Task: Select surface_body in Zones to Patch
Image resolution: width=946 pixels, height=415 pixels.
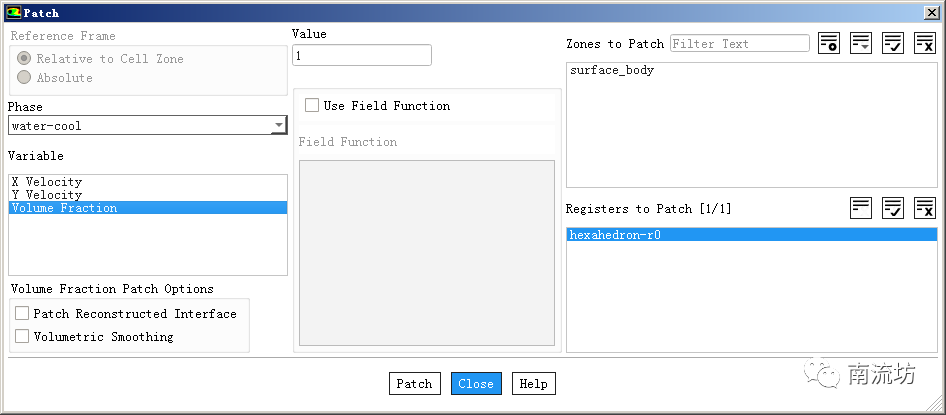Action: click(612, 71)
